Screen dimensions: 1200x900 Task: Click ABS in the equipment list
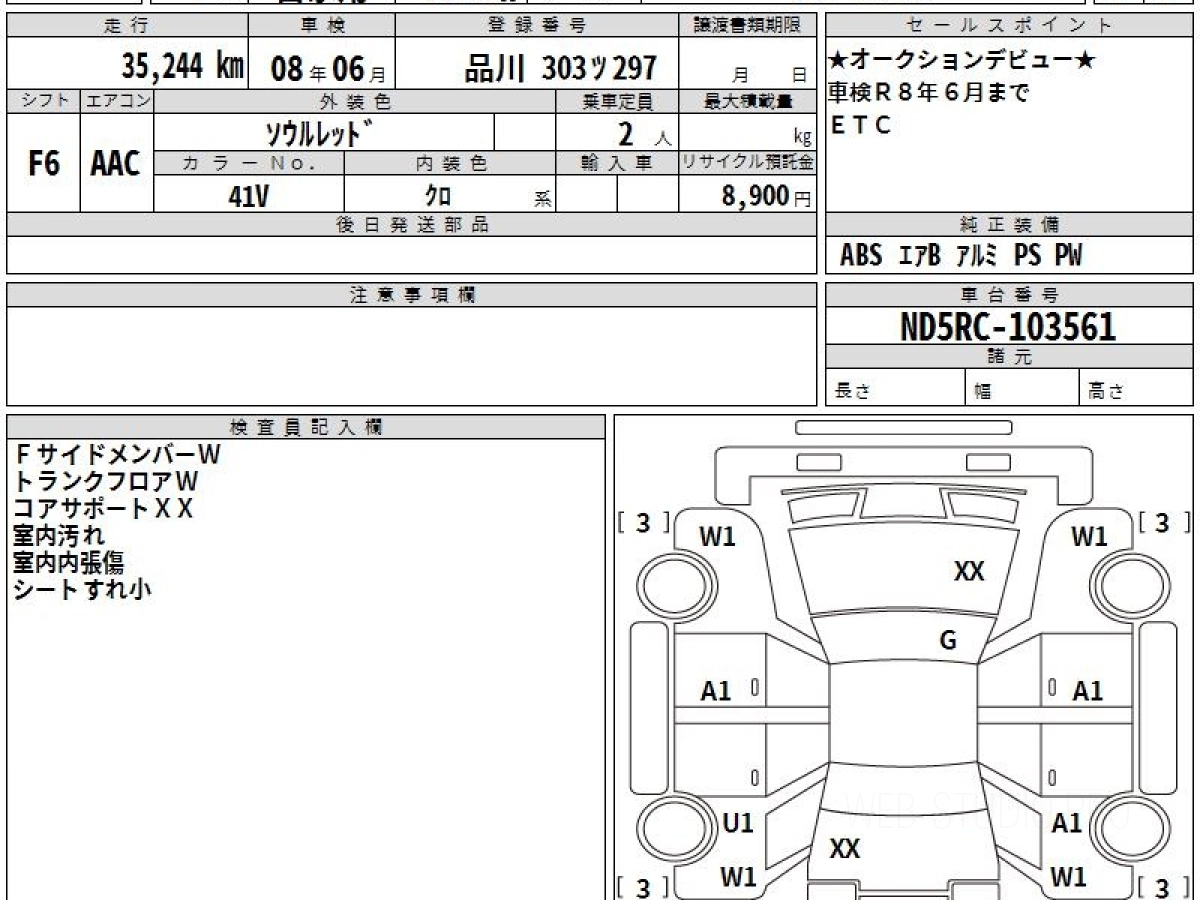(861, 256)
